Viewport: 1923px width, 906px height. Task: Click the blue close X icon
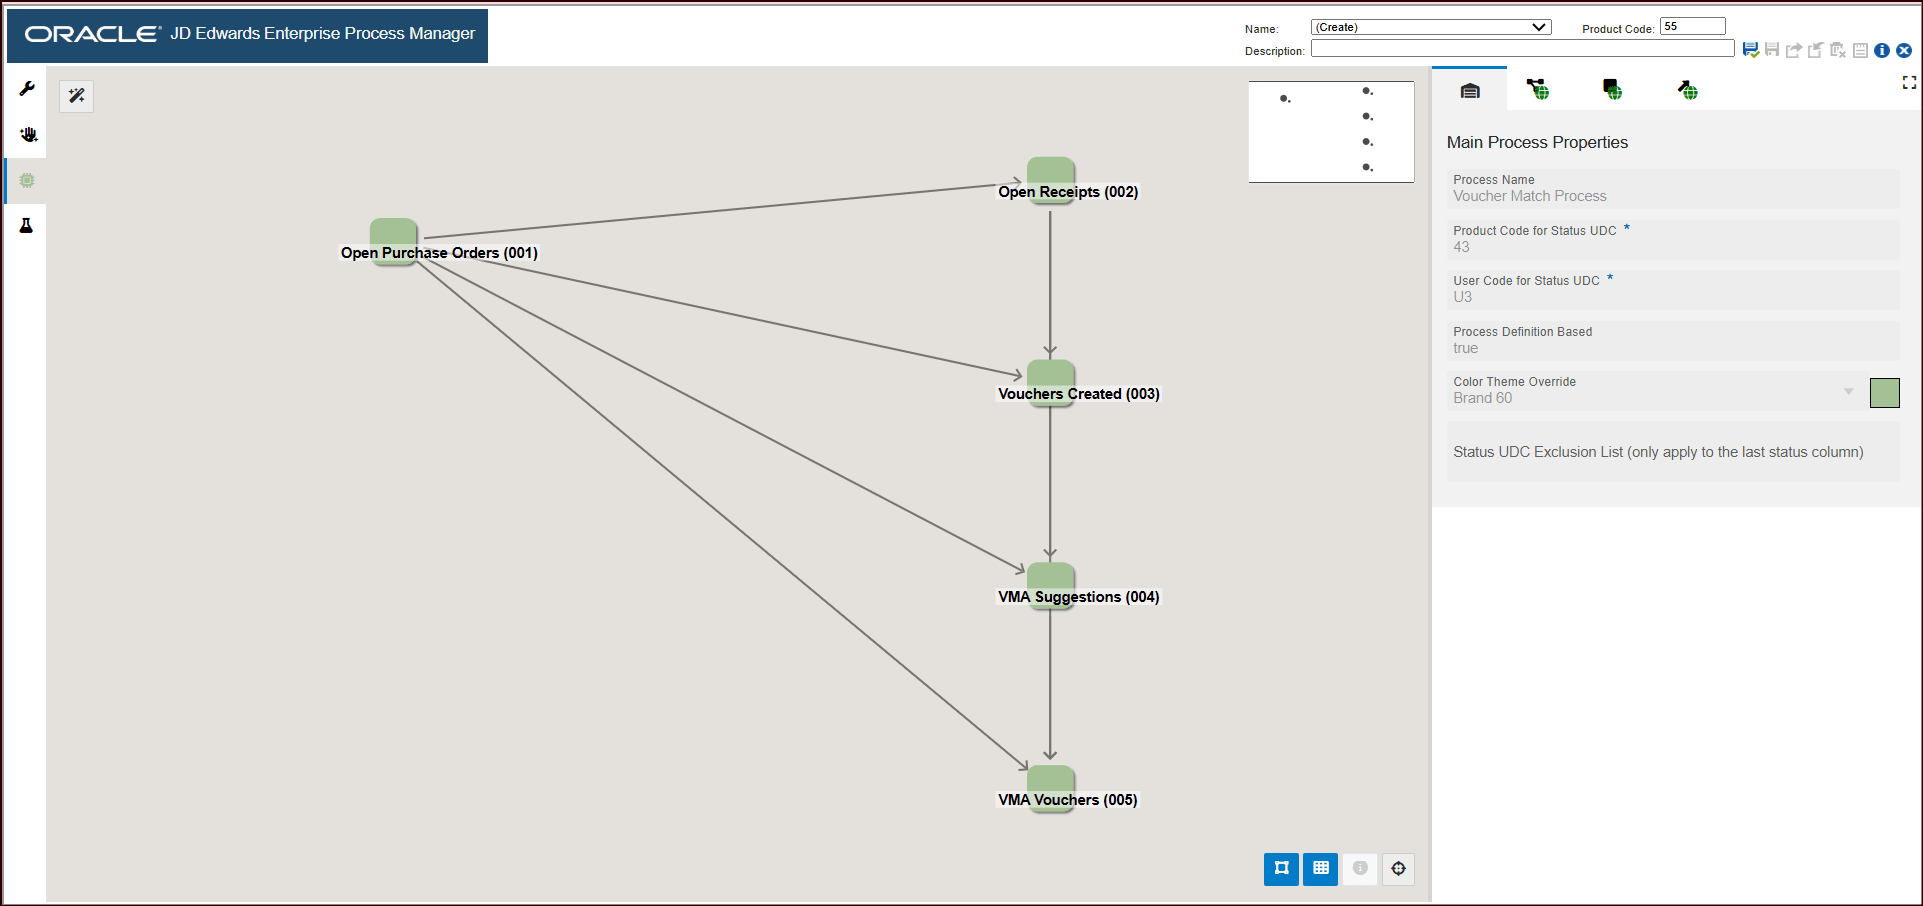(1904, 50)
